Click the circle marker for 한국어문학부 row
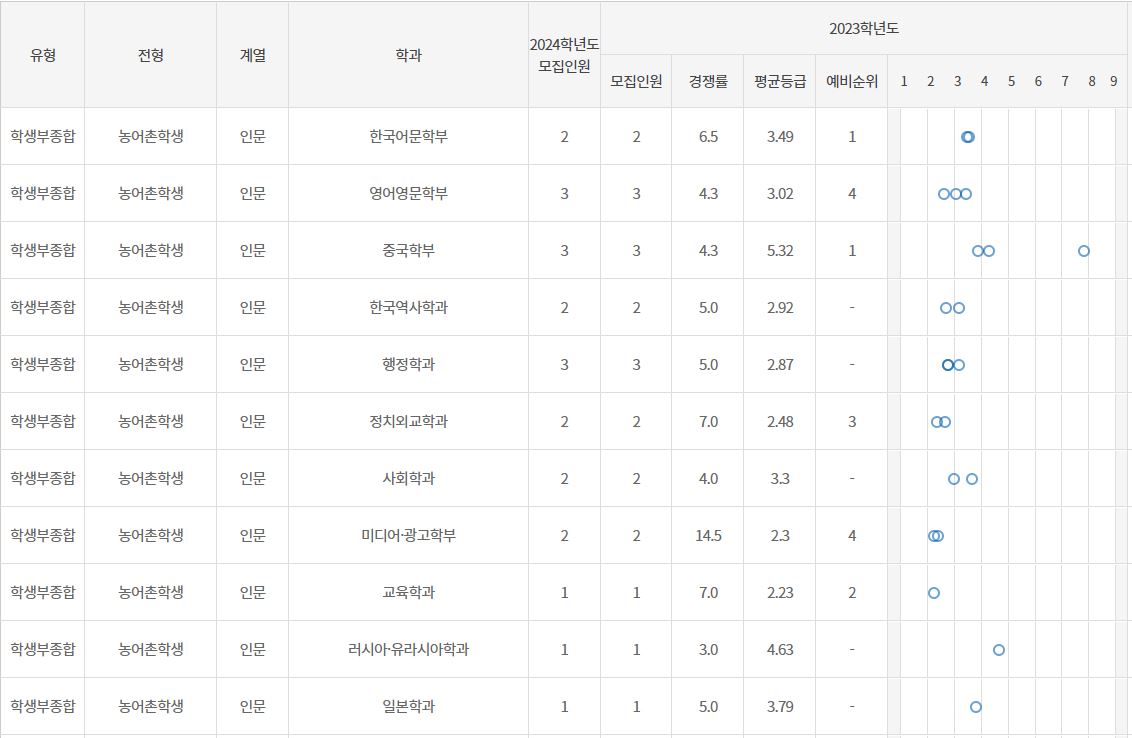The image size is (1132, 738). 967,137
